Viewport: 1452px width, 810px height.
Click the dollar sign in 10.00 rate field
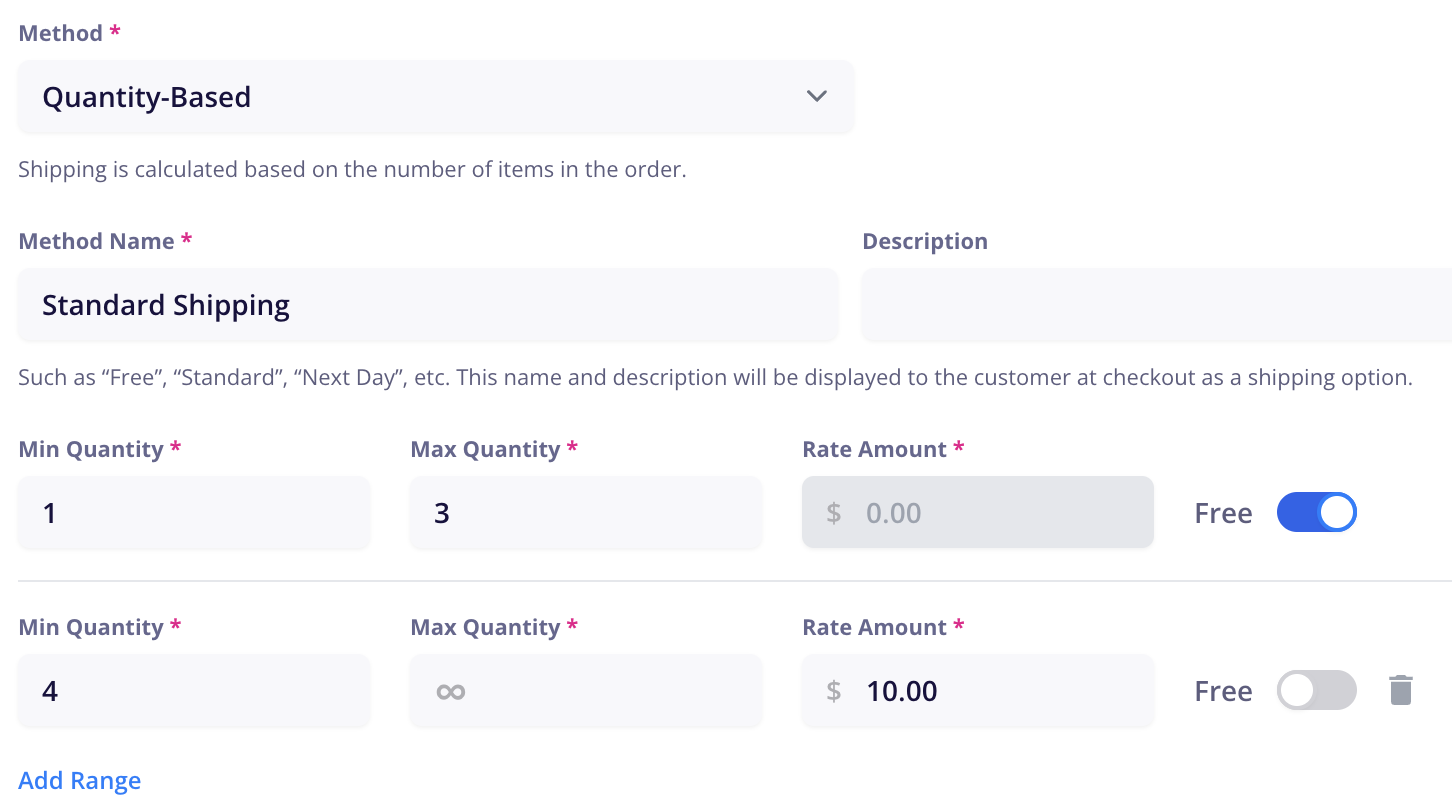pyautogui.click(x=834, y=691)
